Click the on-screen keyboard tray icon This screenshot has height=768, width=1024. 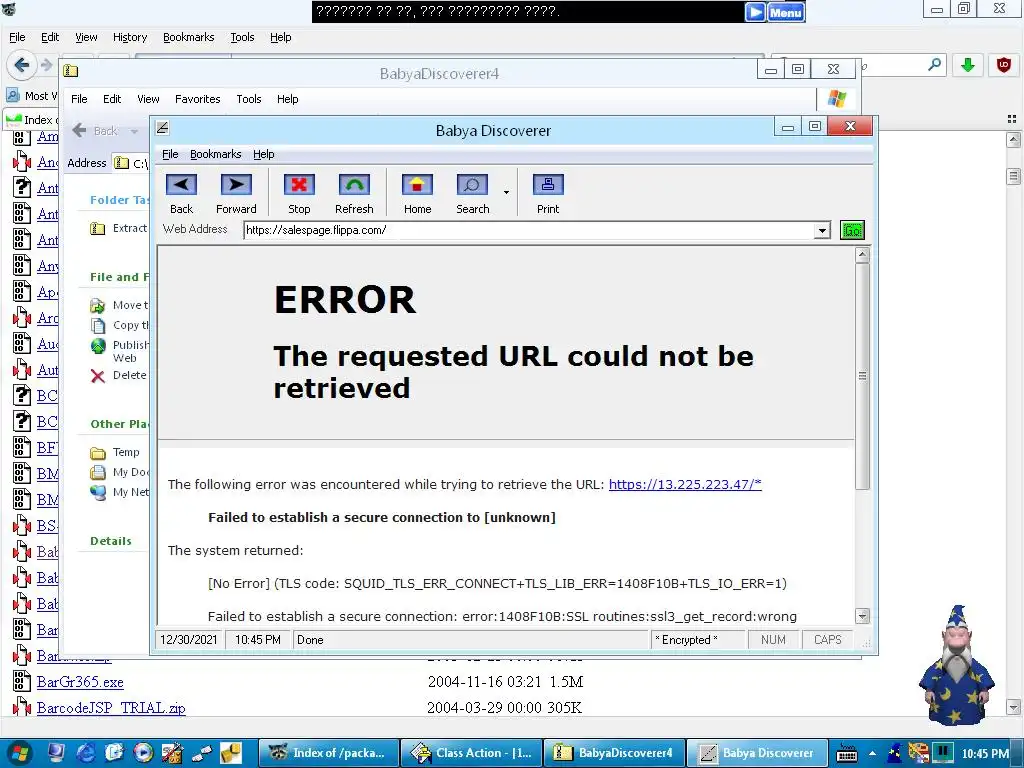pos(848,753)
